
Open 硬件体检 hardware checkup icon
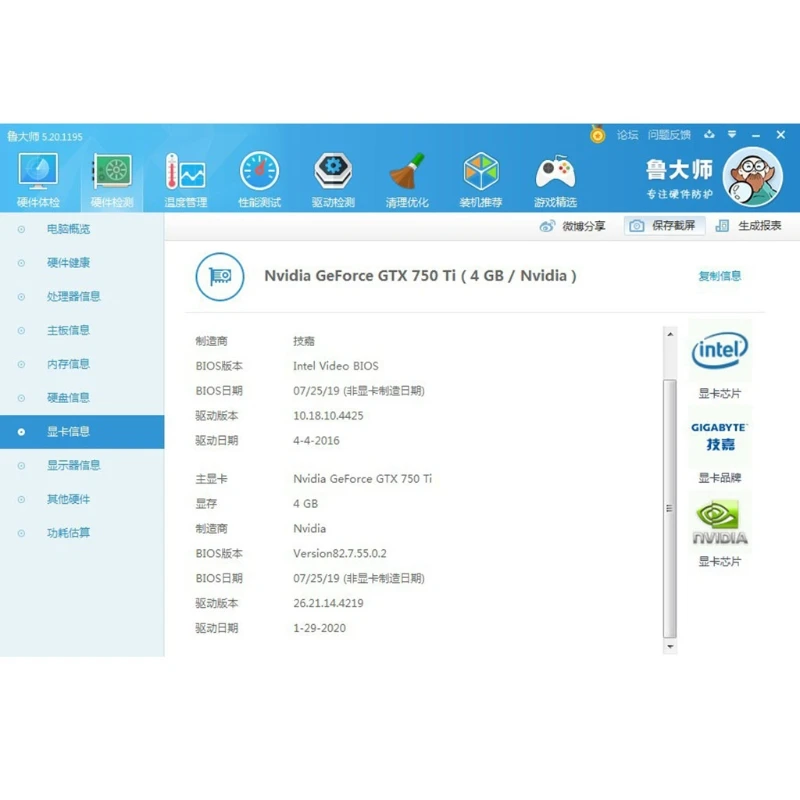pos(38,180)
